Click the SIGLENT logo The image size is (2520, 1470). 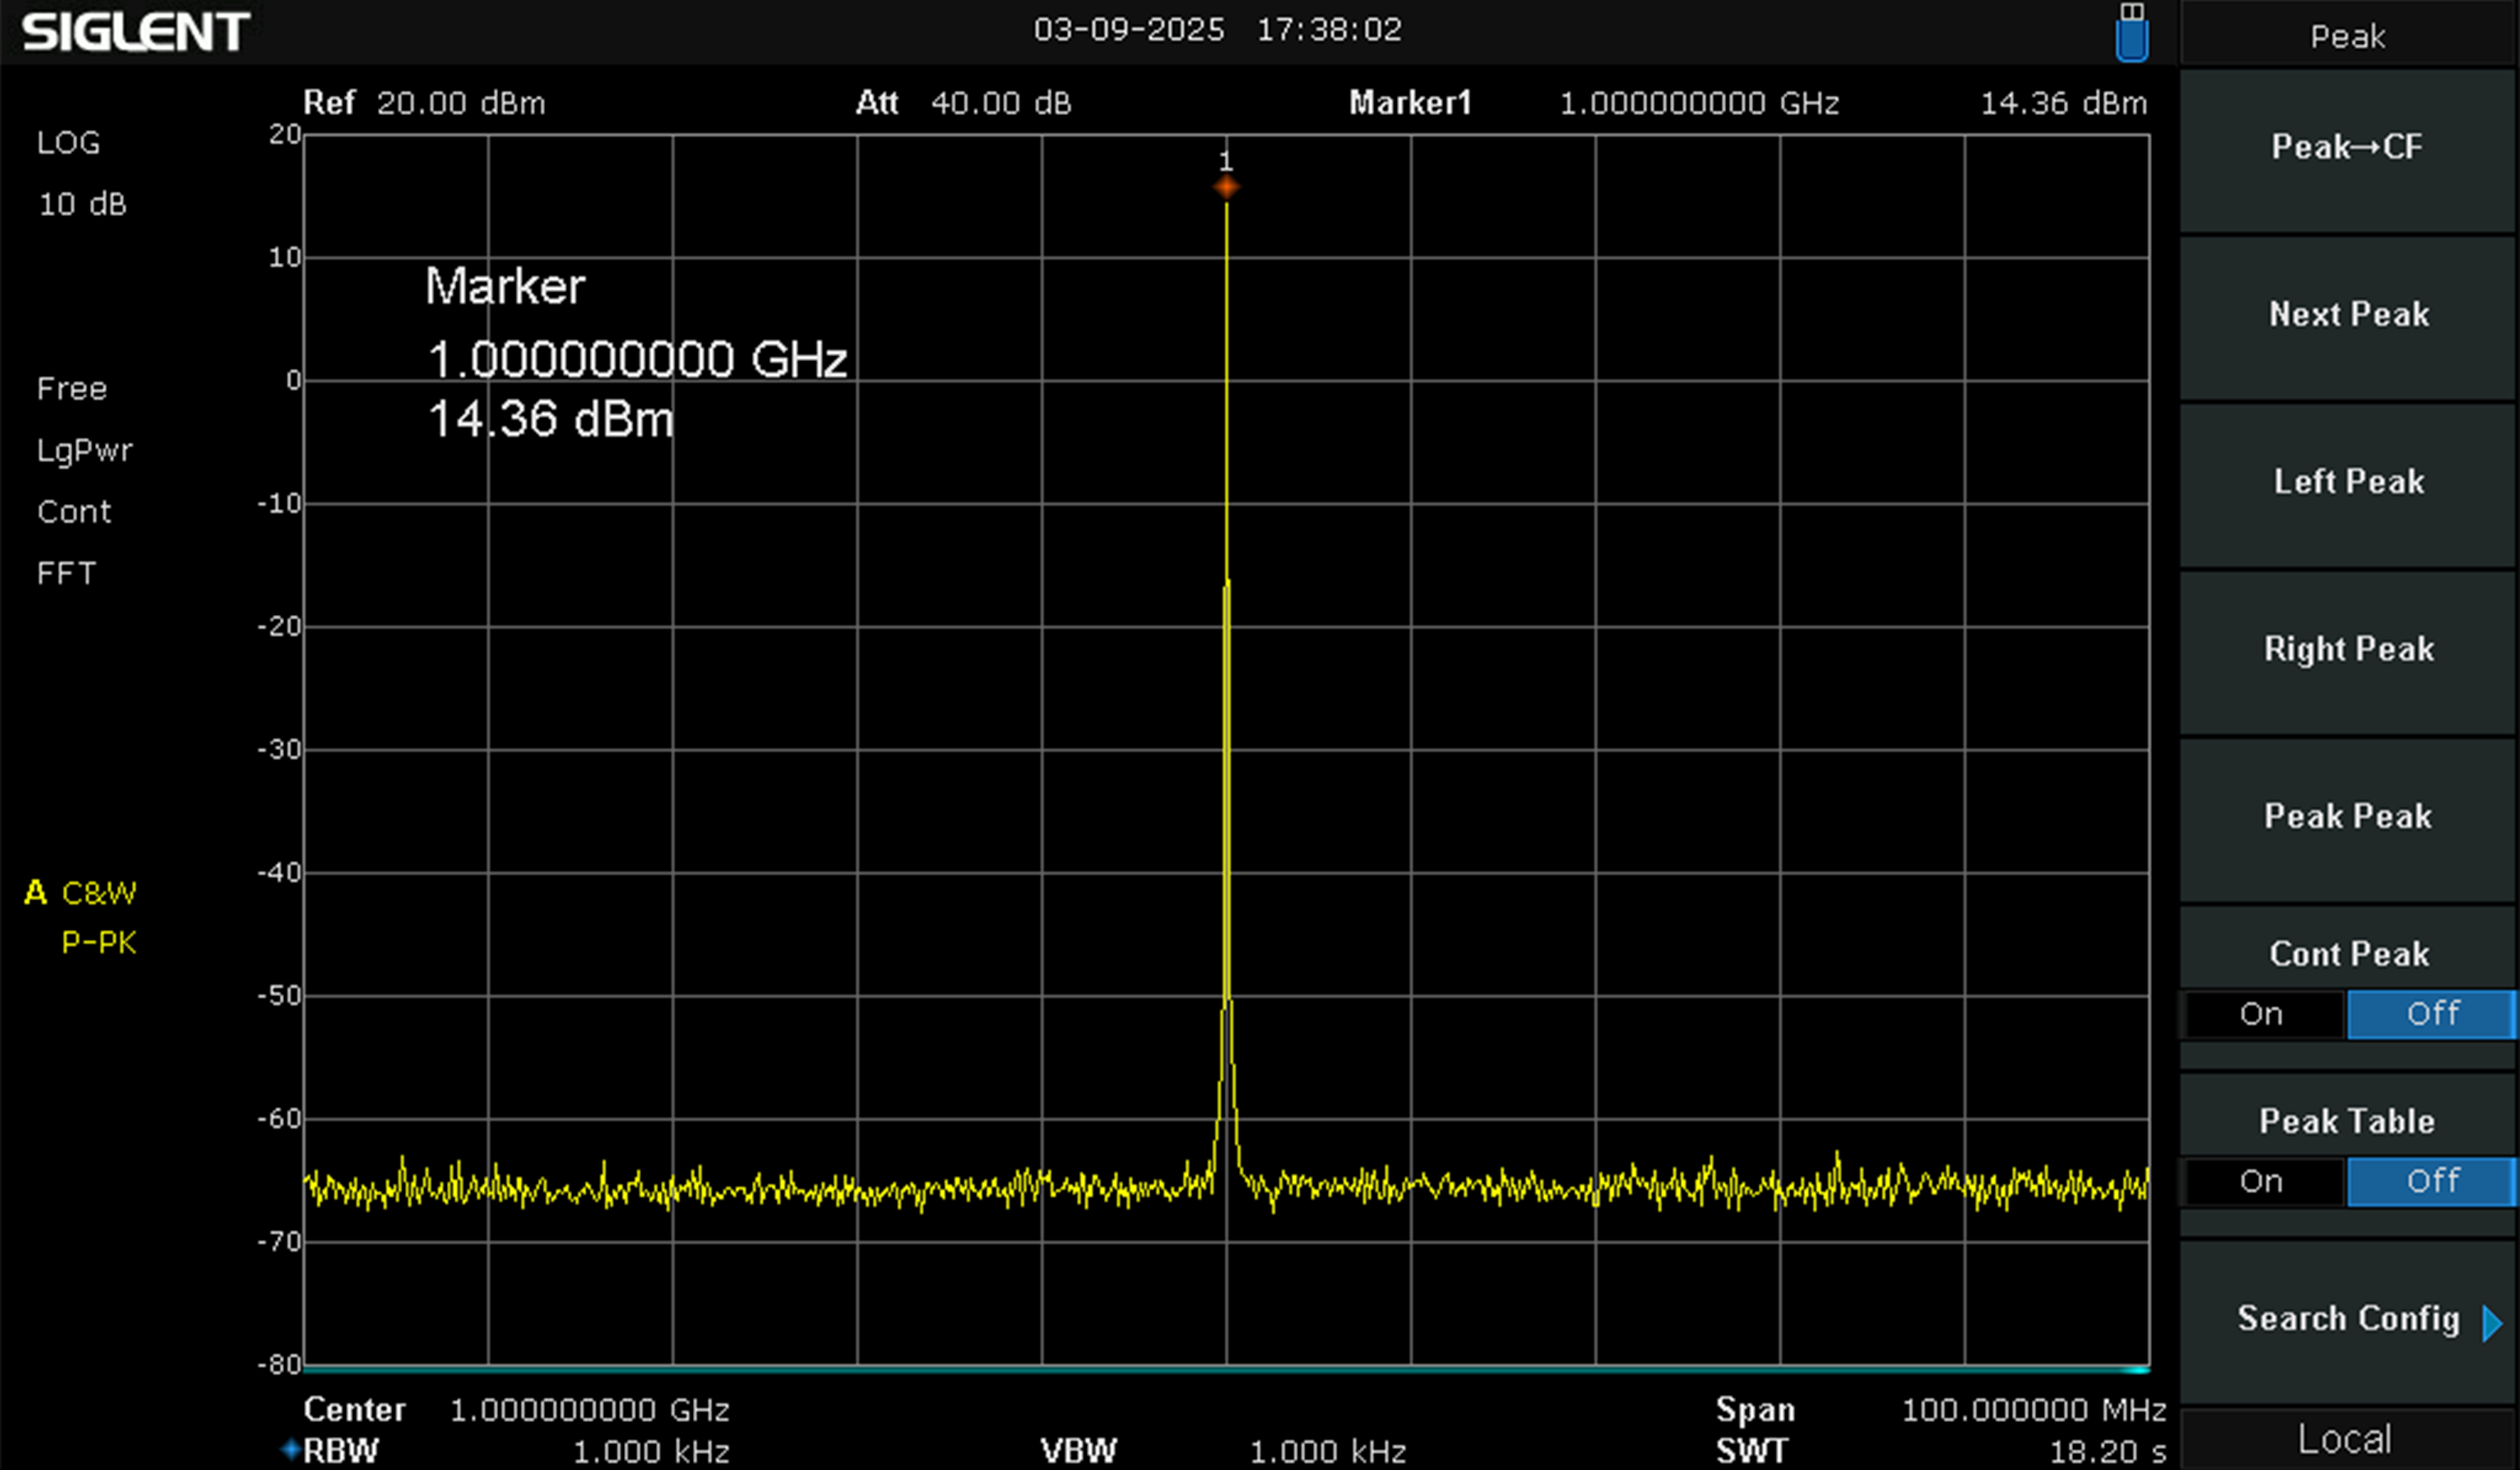(136, 32)
